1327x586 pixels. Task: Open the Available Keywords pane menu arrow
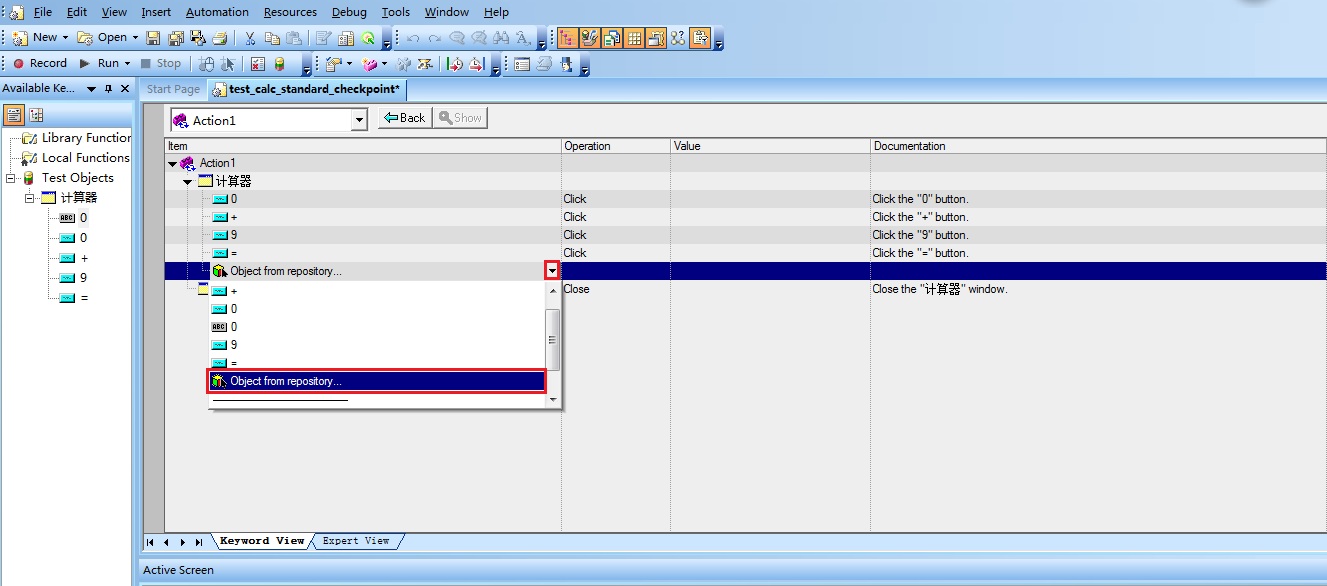[91, 89]
